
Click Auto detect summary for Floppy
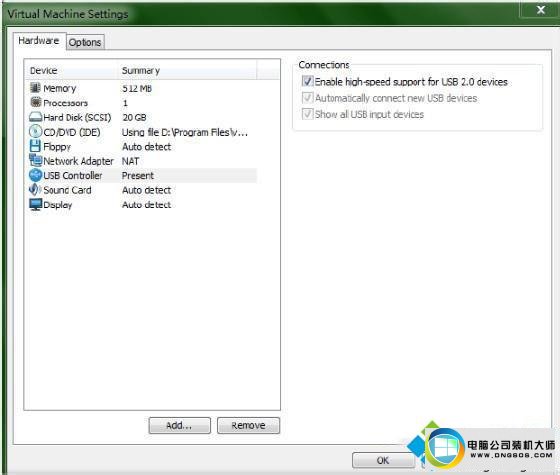(146, 146)
